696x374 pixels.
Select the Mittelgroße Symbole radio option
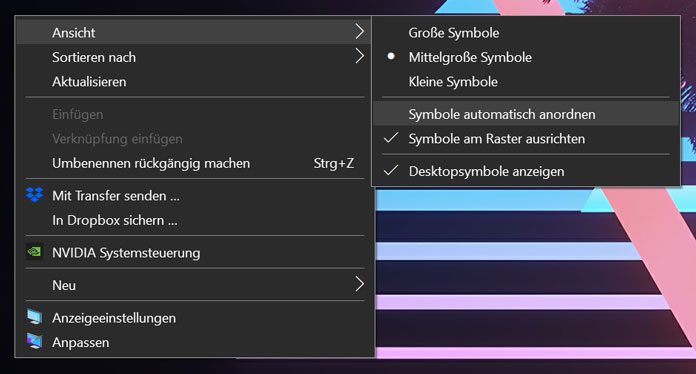tap(526, 57)
